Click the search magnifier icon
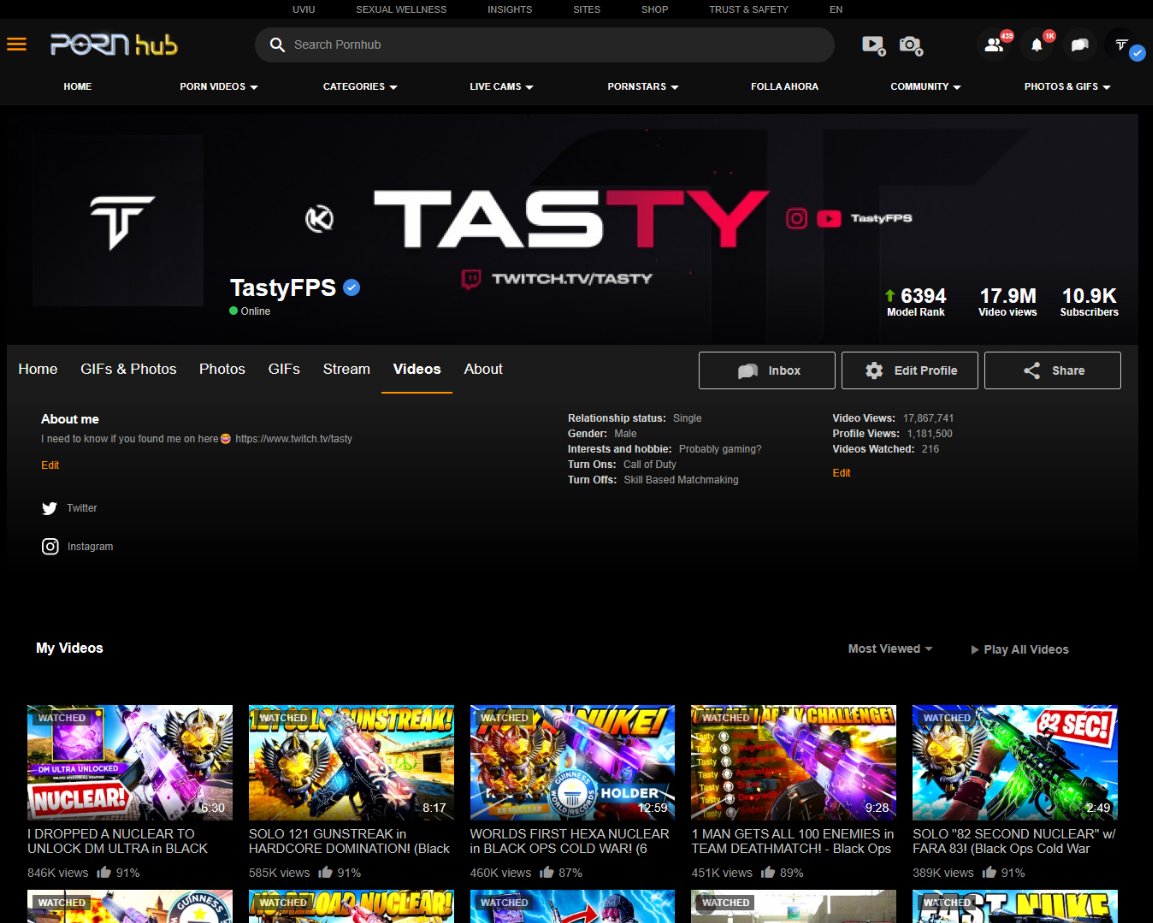This screenshot has height=923, width=1153. tap(277, 45)
